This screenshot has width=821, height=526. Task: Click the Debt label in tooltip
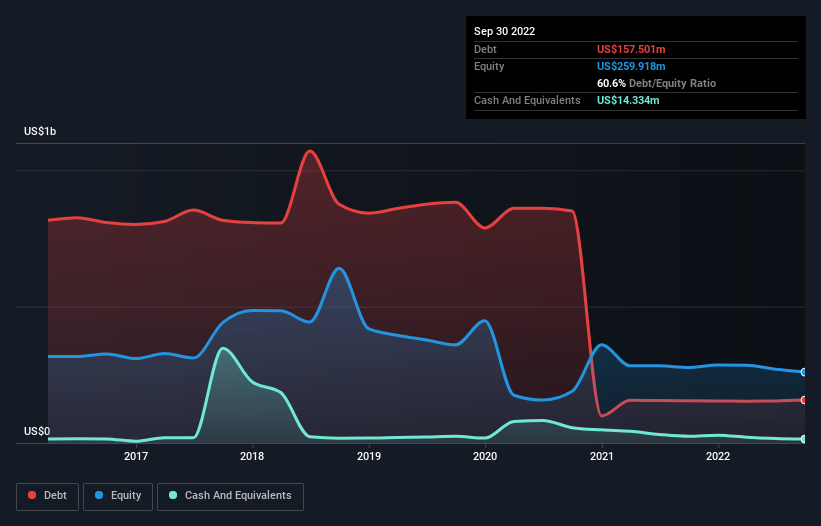tap(485, 49)
